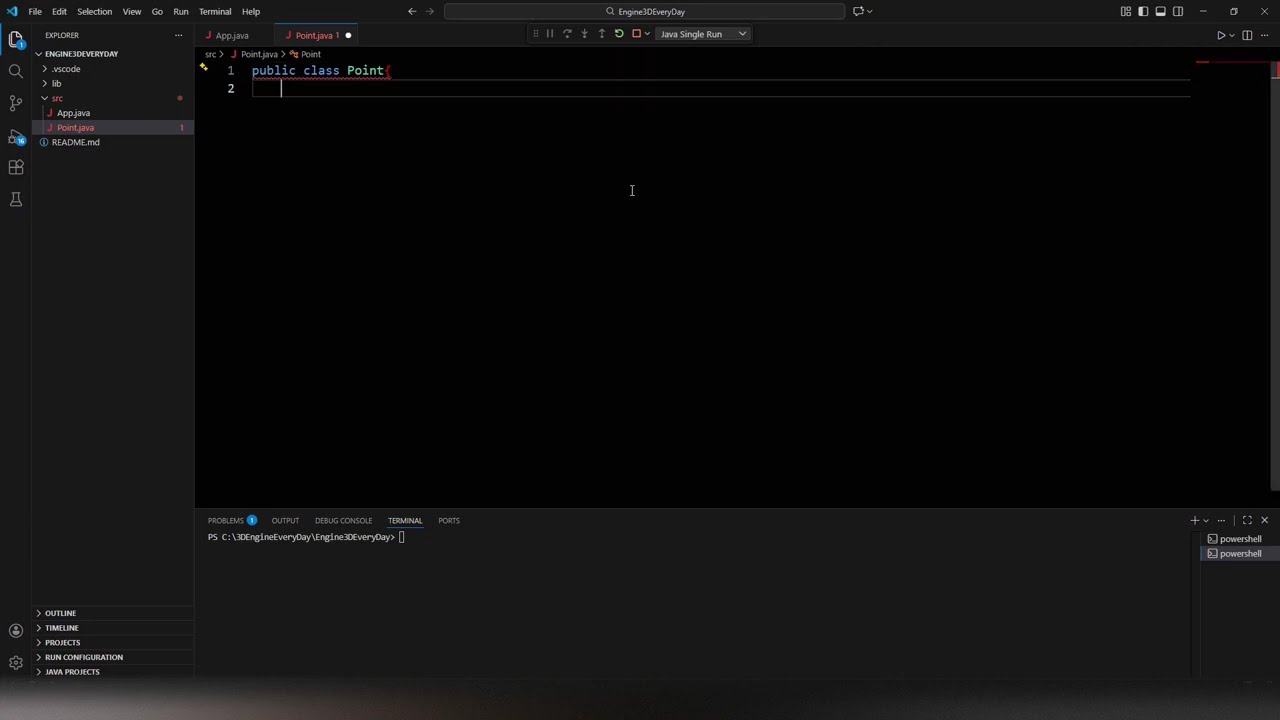Open the Help menu
The image size is (1280, 720).
click(251, 11)
